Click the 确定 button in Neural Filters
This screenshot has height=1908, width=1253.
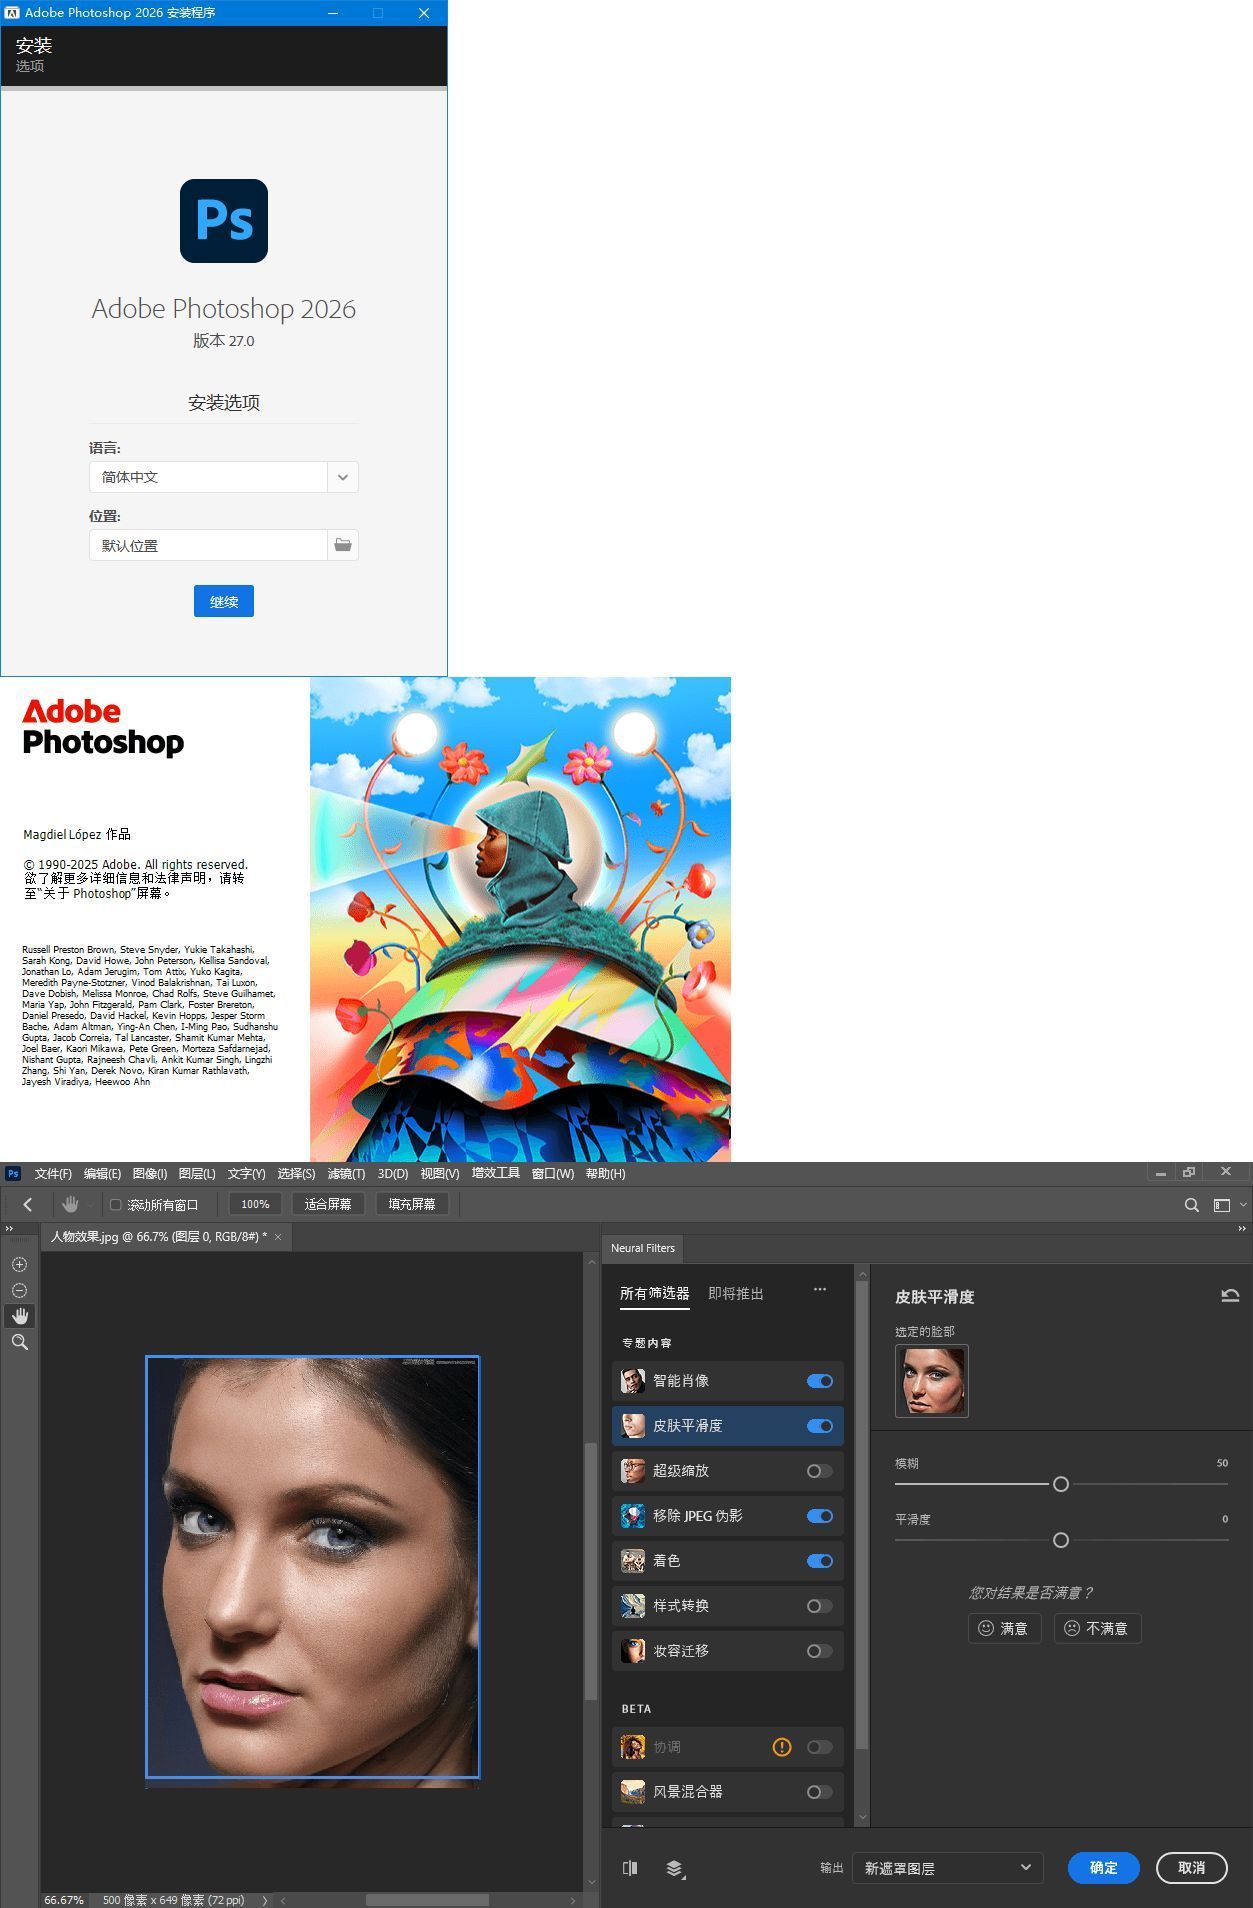coord(1103,1868)
